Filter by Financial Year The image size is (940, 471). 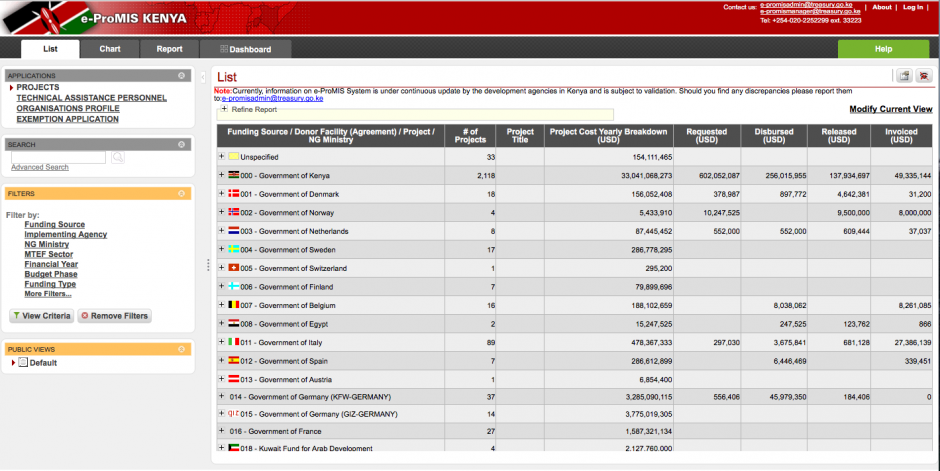pyautogui.click(x=51, y=264)
